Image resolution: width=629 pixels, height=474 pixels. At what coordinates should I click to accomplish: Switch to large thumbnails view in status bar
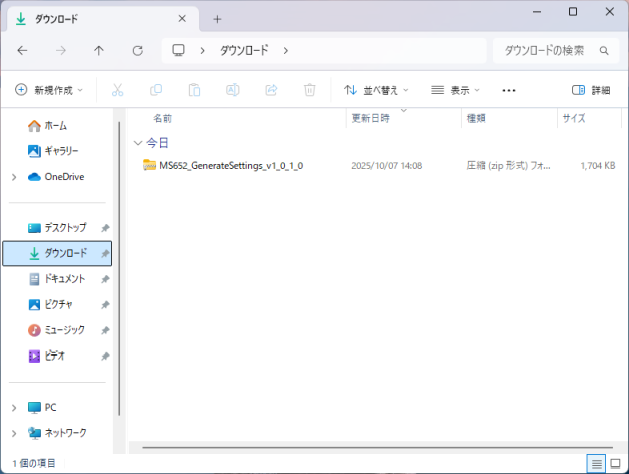coord(614,464)
